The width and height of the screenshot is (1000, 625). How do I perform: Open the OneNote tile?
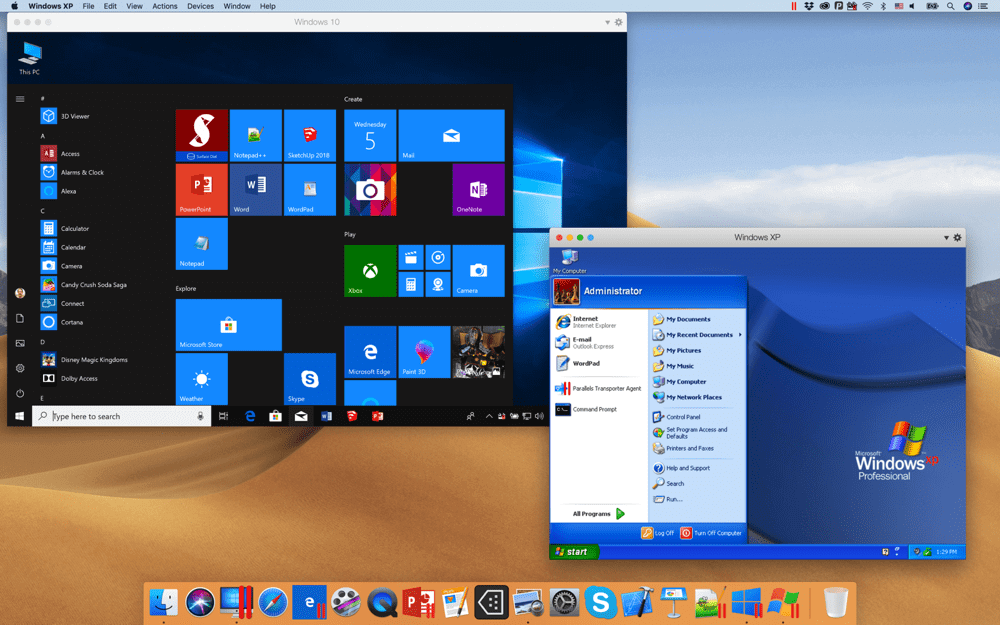tap(478, 190)
